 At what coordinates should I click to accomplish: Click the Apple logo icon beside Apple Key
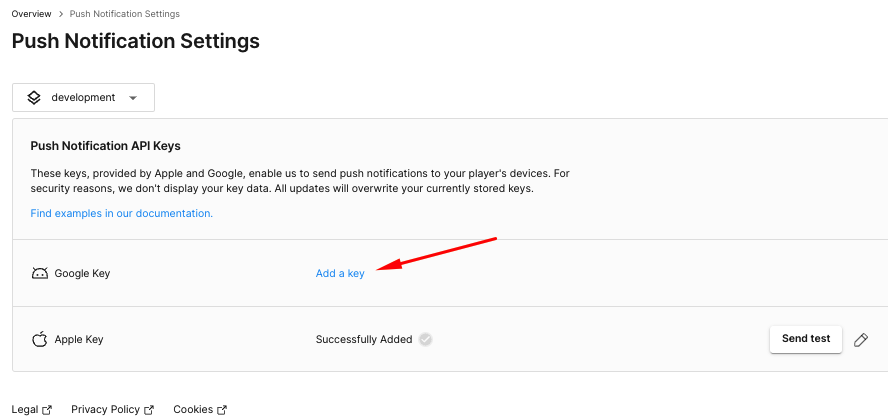(x=40, y=339)
